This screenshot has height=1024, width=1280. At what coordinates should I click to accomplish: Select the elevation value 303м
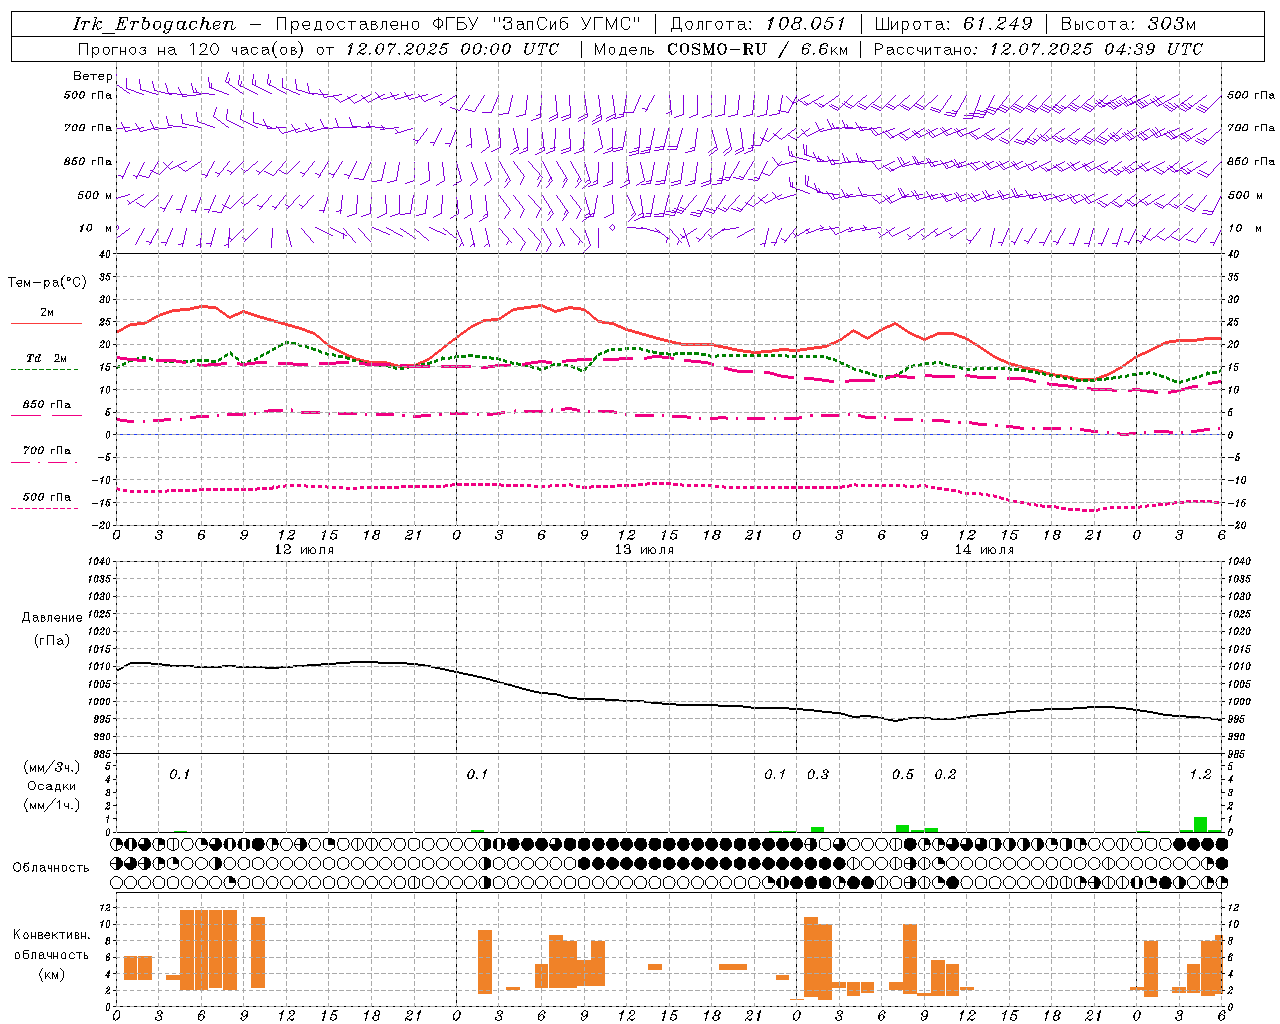tap(1172, 24)
